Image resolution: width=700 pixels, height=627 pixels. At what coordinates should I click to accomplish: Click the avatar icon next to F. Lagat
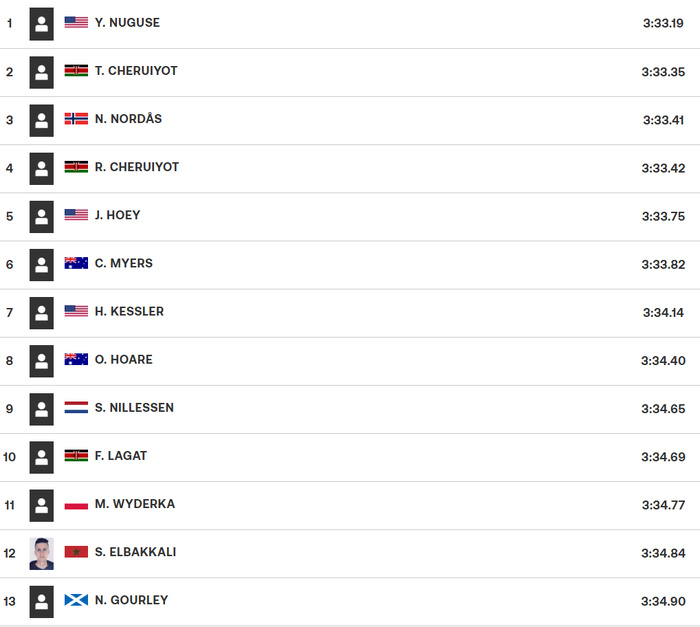tap(41, 456)
